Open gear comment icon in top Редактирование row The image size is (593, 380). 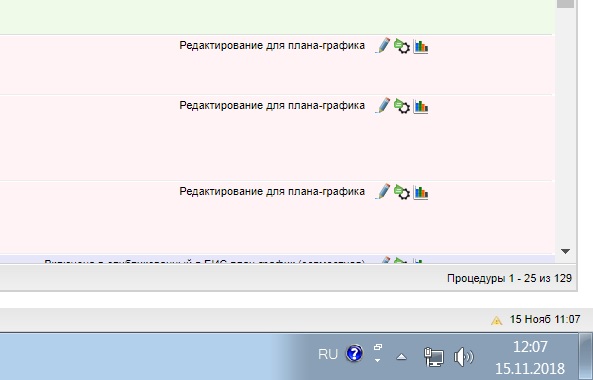click(402, 46)
